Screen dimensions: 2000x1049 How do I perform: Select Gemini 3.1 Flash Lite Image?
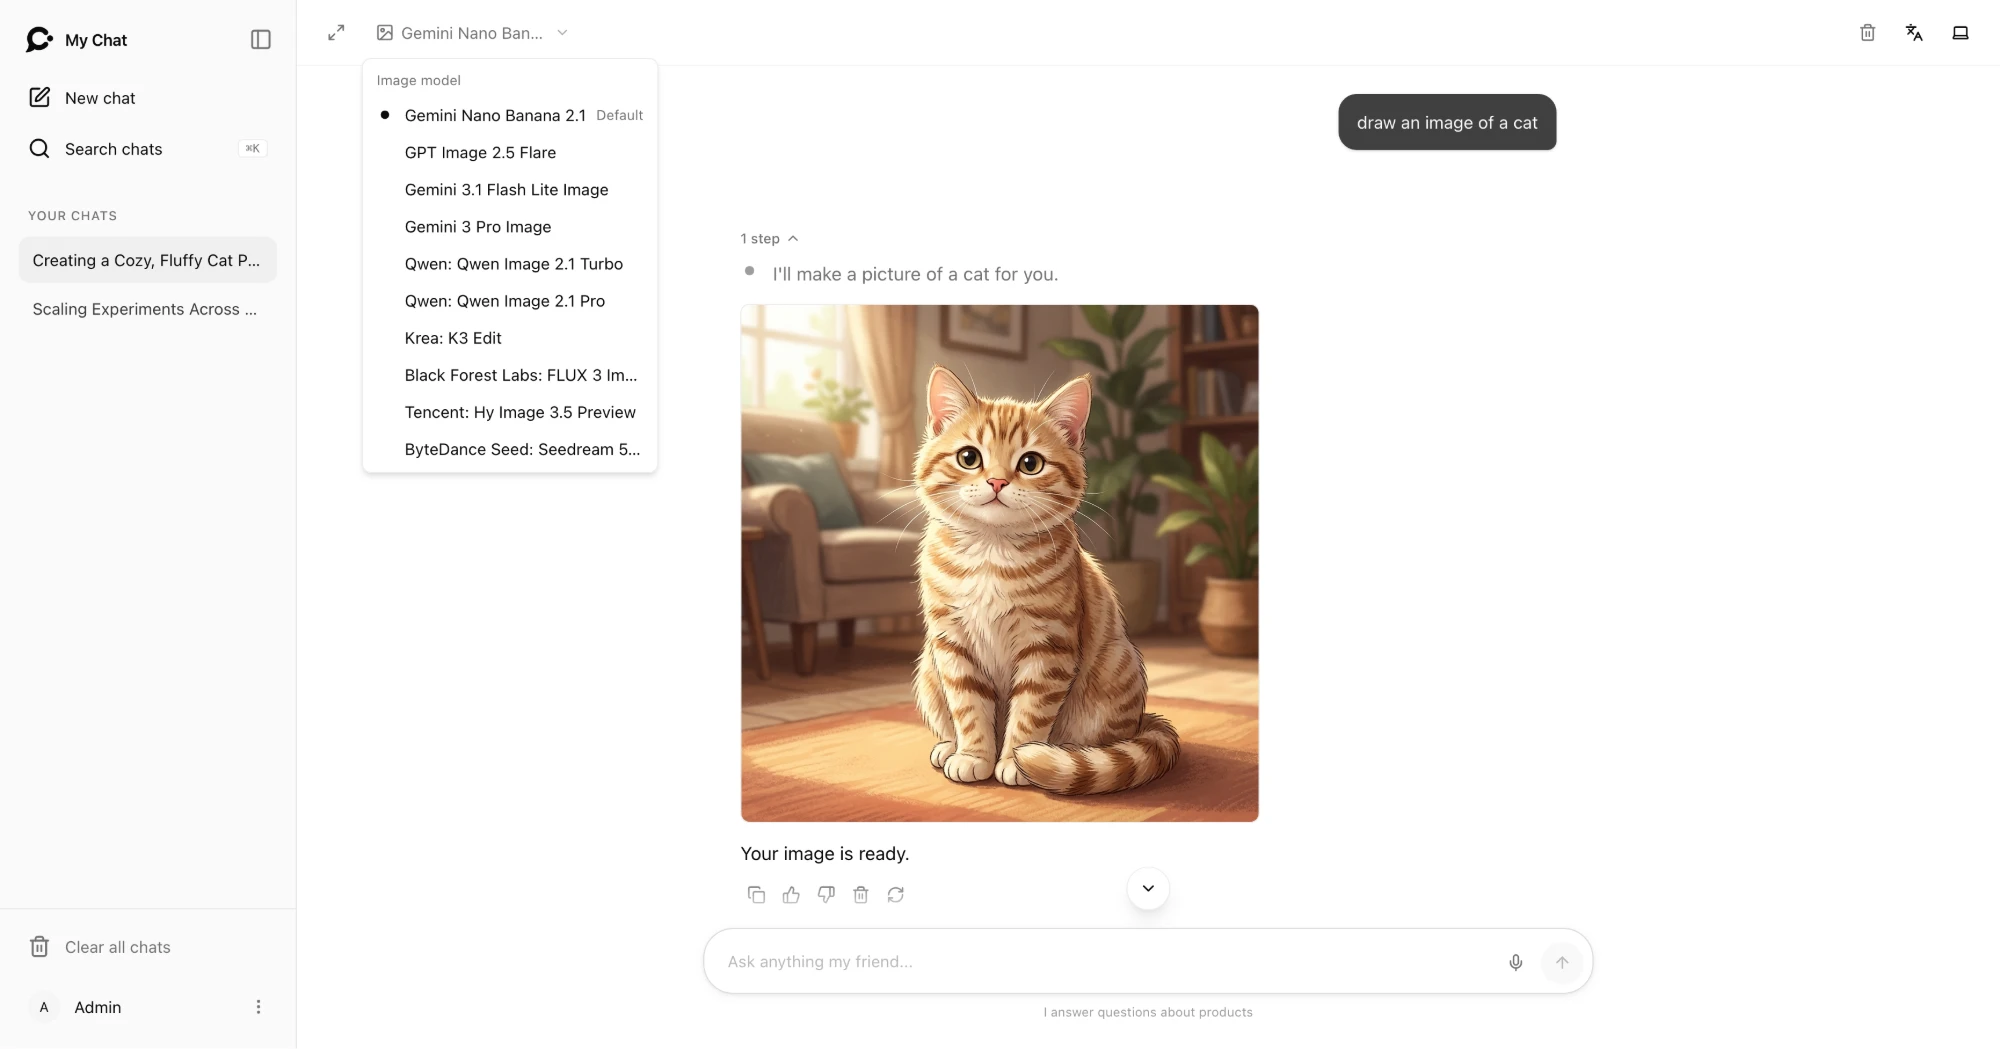coord(510,189)
